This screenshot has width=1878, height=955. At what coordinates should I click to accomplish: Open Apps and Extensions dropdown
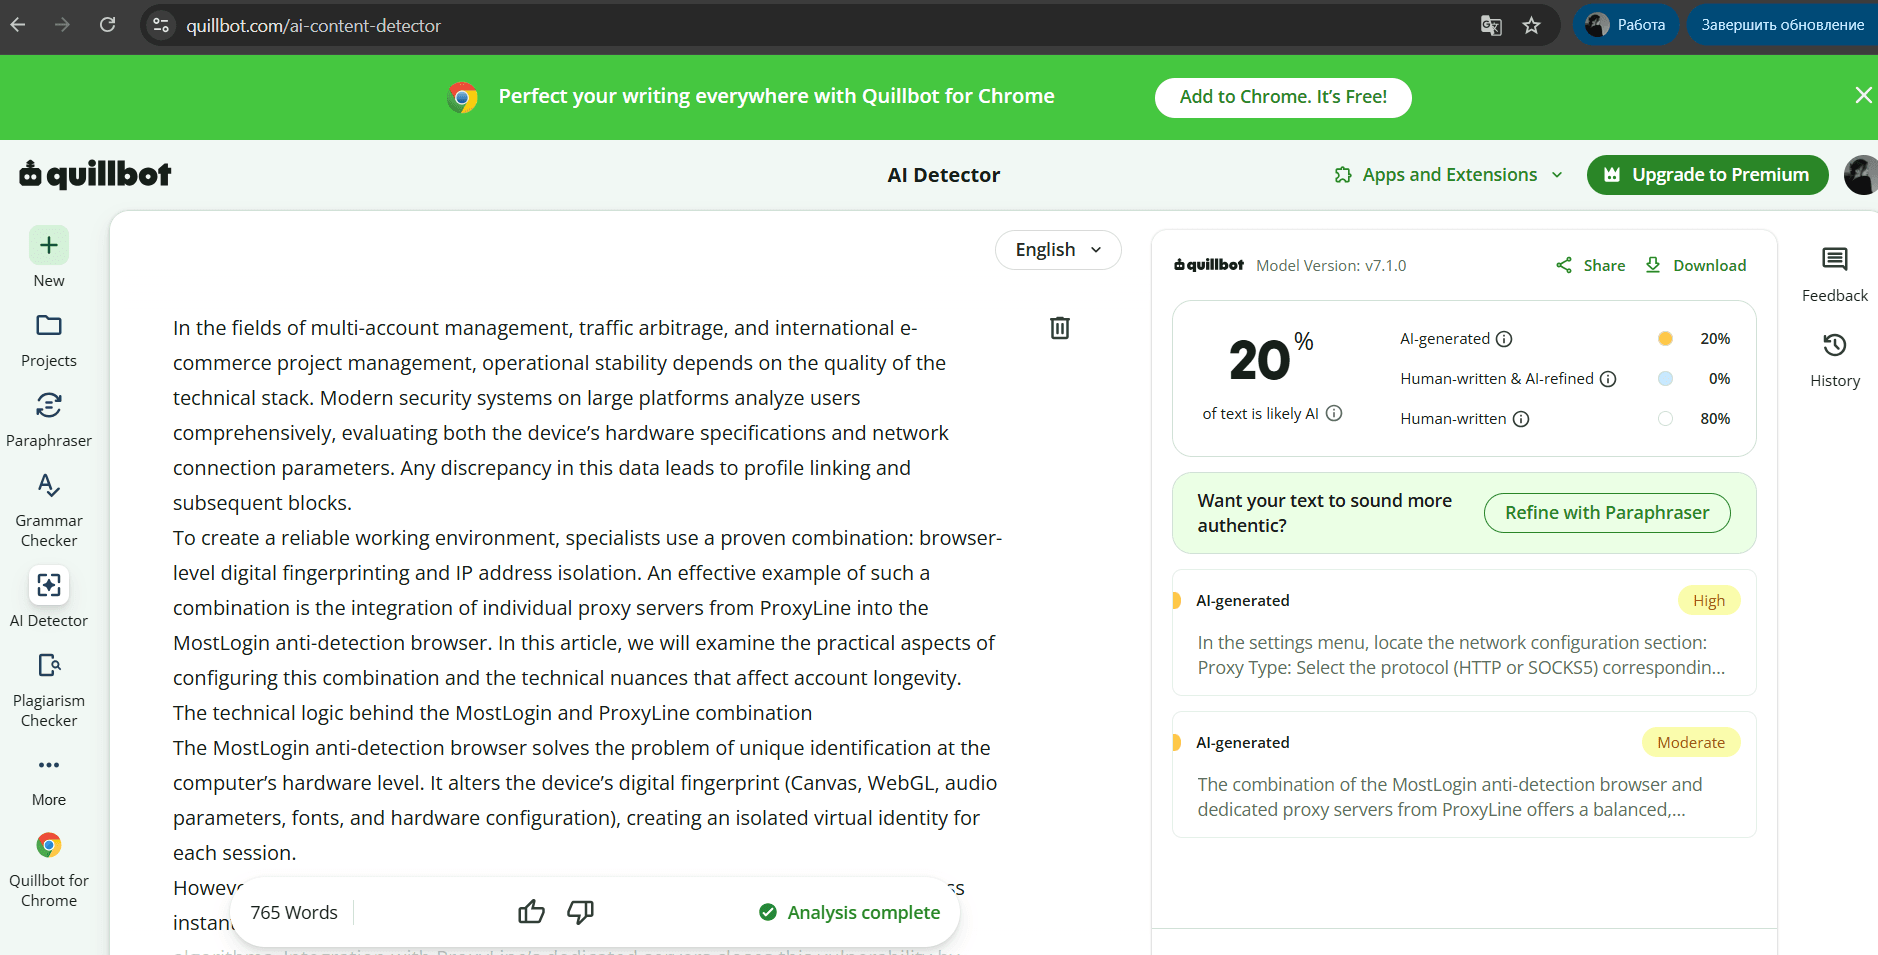[x=1448, y=175]
